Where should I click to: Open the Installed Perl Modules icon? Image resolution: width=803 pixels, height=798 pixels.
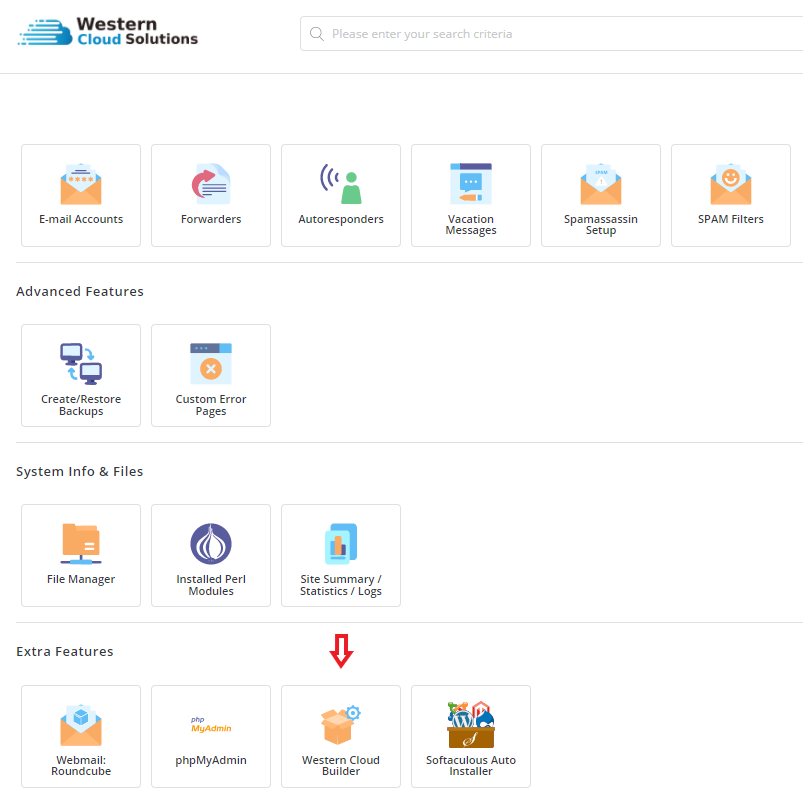pos(211,544)
